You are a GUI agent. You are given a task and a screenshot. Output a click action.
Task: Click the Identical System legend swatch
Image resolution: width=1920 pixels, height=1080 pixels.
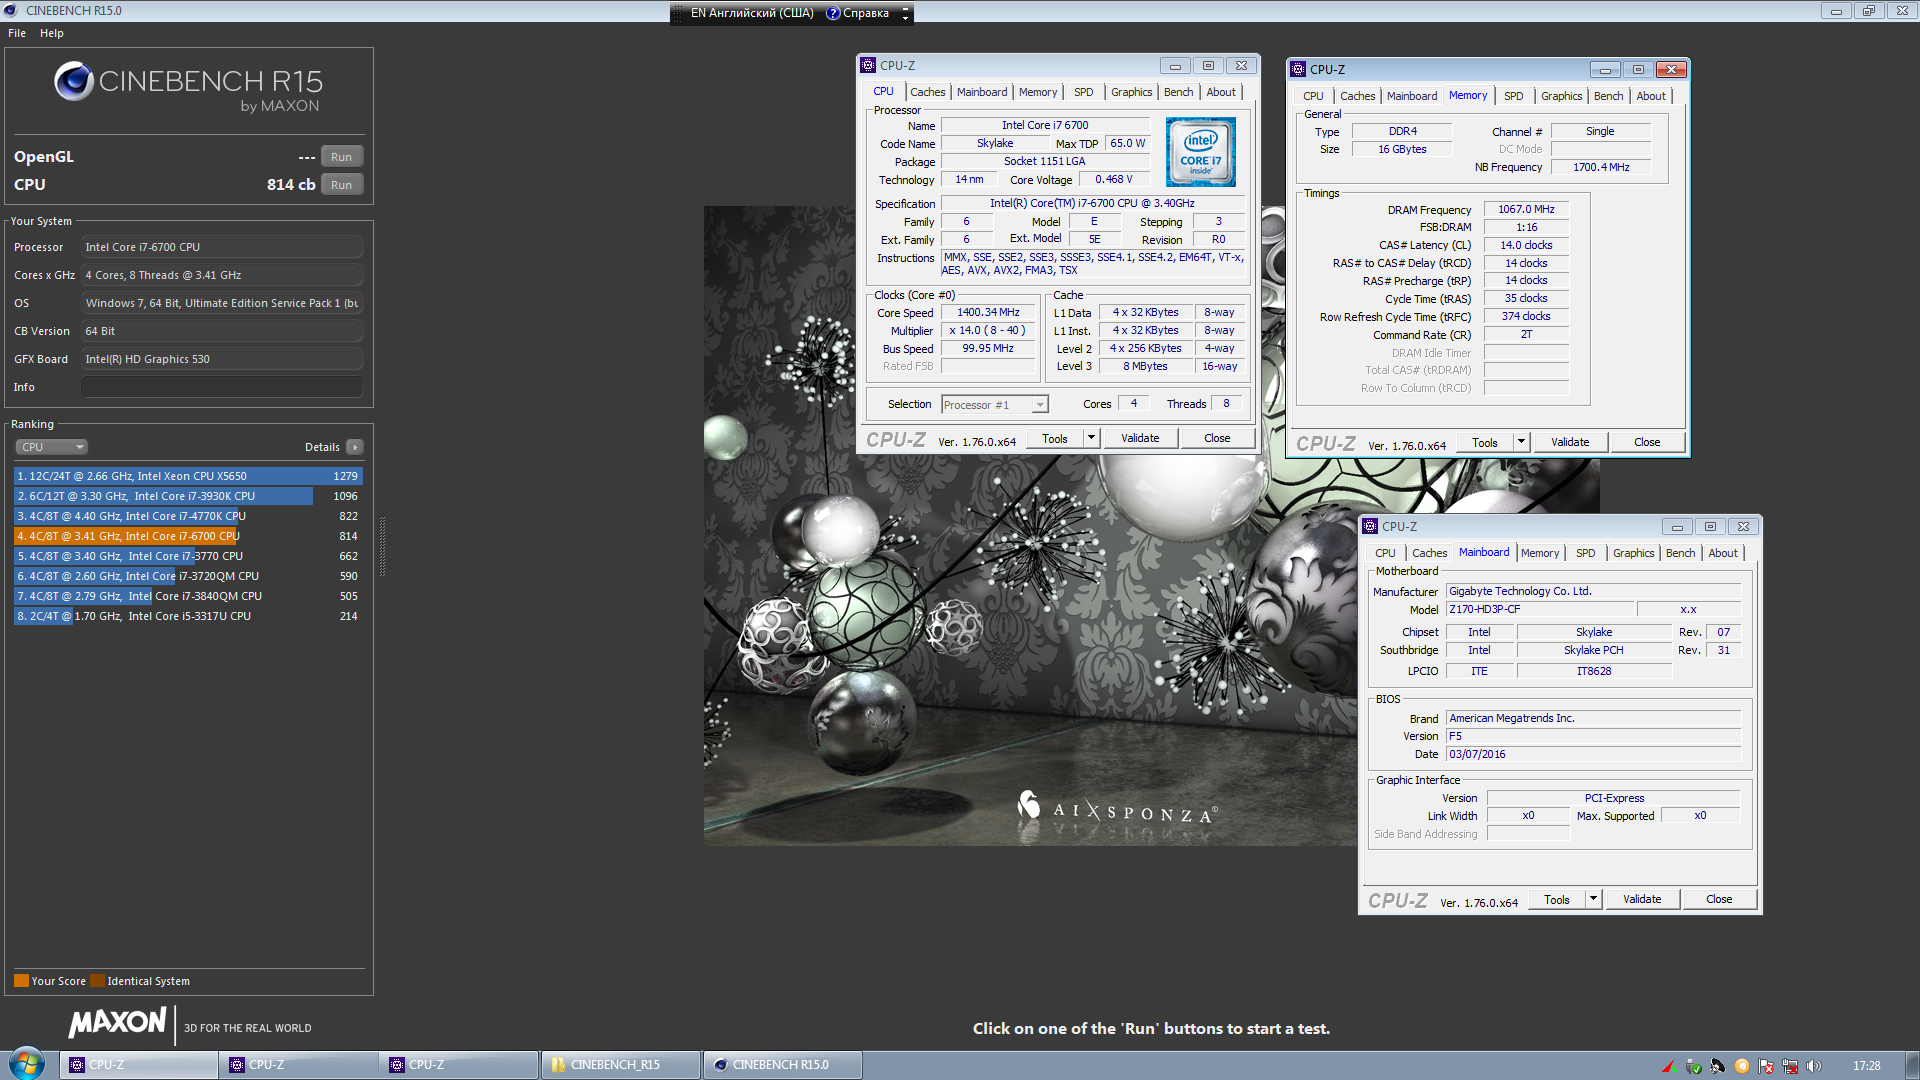point(97,981)
